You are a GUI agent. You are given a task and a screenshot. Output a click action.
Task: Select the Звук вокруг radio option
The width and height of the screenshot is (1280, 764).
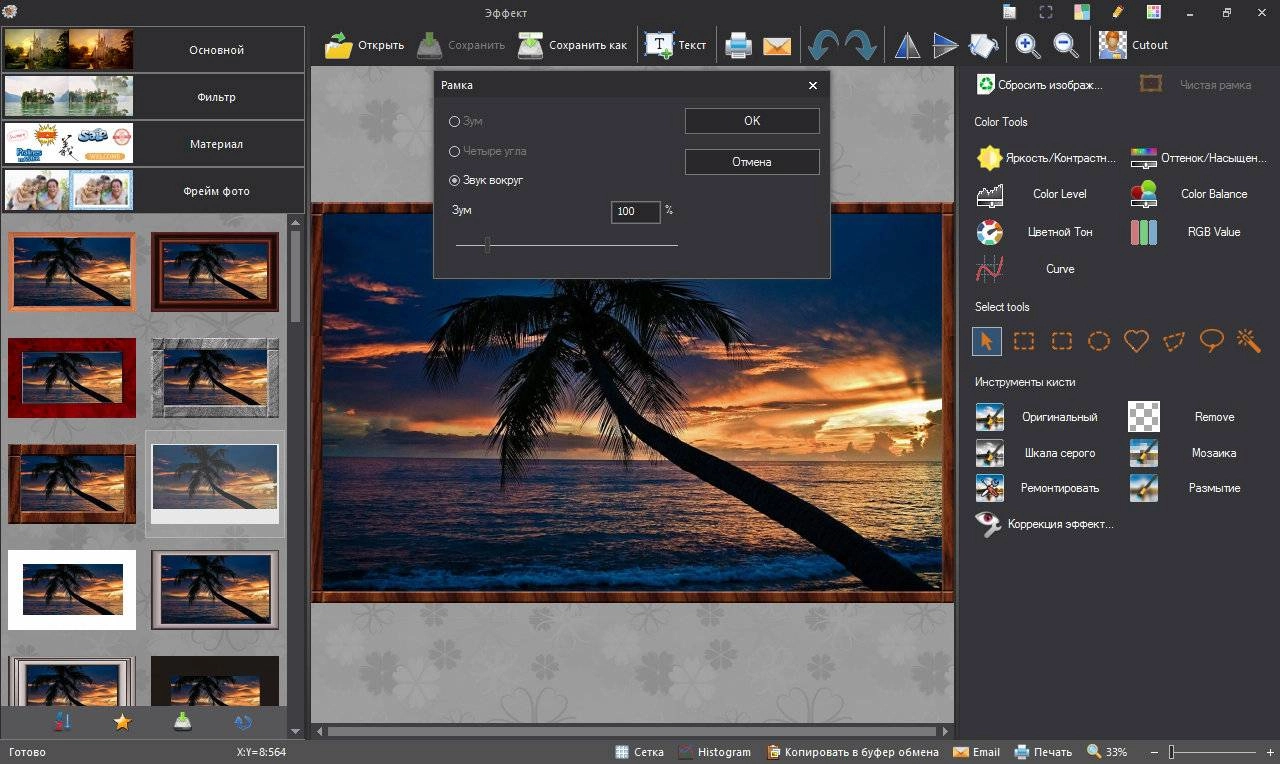click(x=486, y=180)
